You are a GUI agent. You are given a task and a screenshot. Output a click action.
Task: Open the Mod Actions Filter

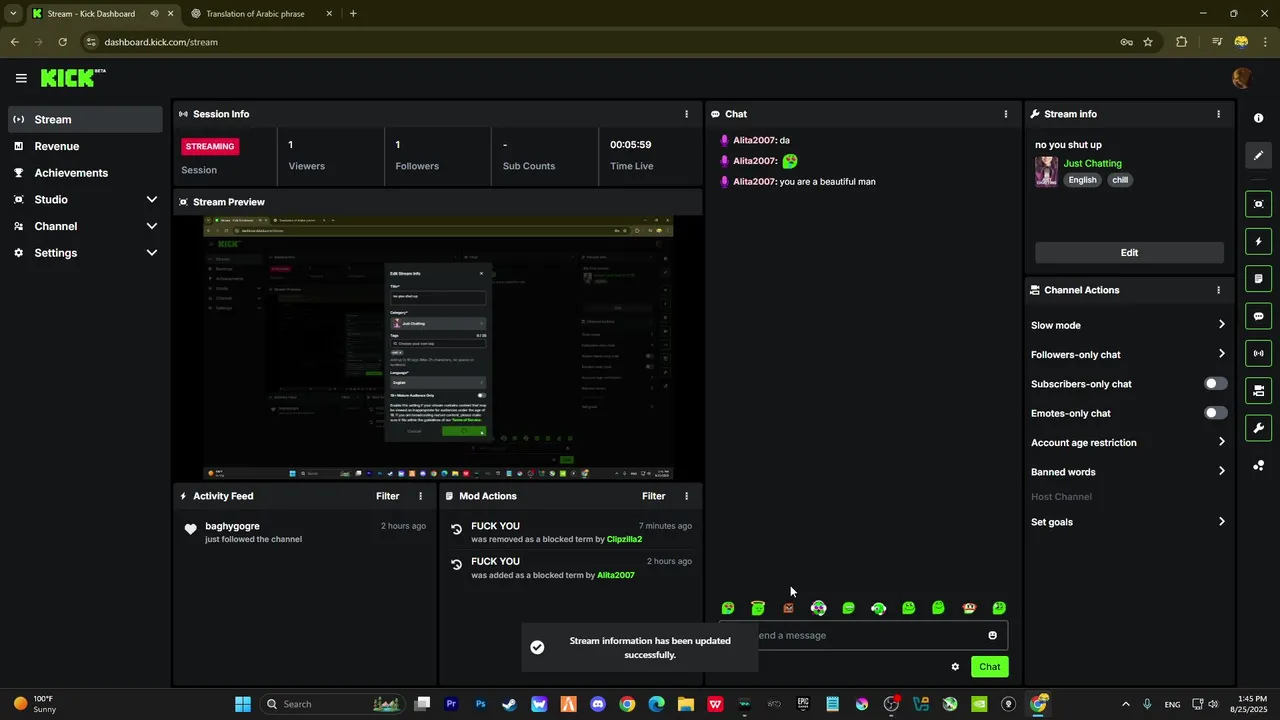[653, 496]
